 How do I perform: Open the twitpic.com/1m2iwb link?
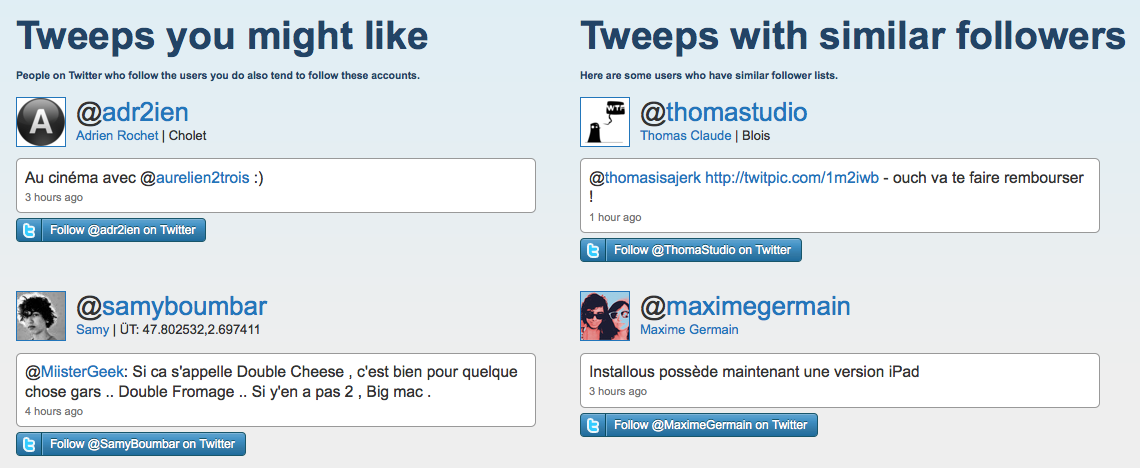(x=792, y=178)
